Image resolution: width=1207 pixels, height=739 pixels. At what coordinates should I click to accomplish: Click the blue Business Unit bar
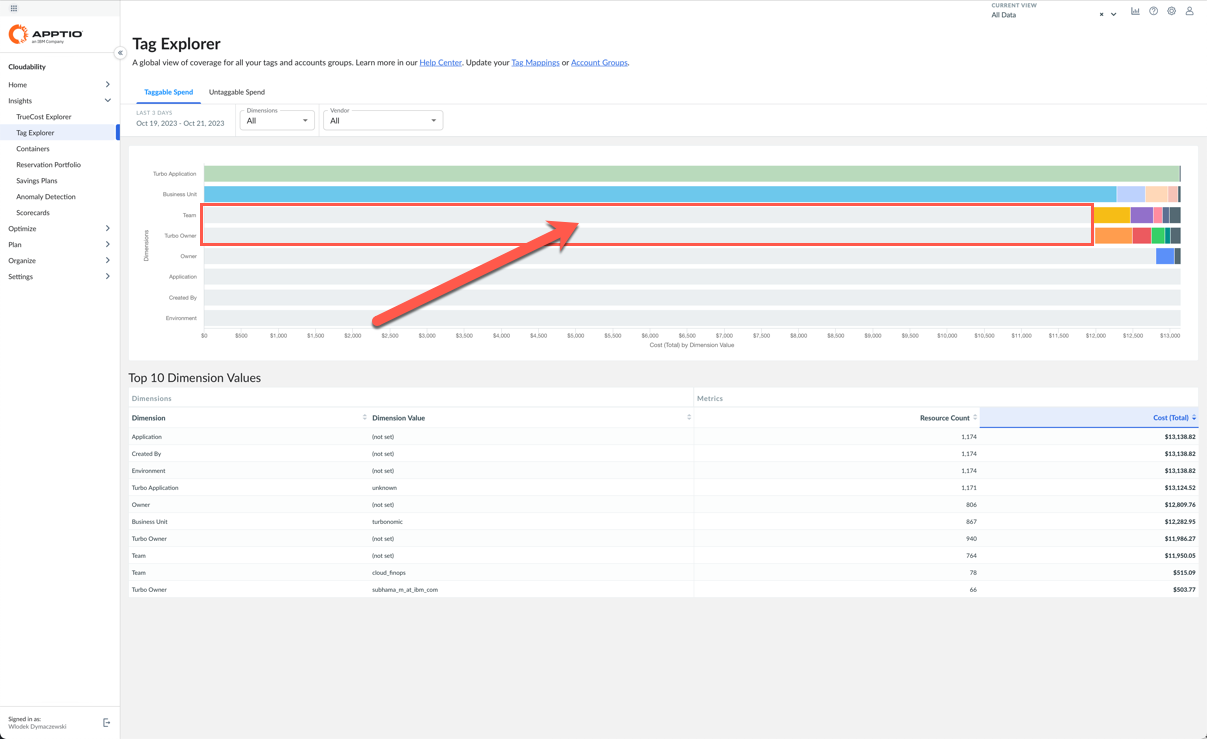[660, 194]
